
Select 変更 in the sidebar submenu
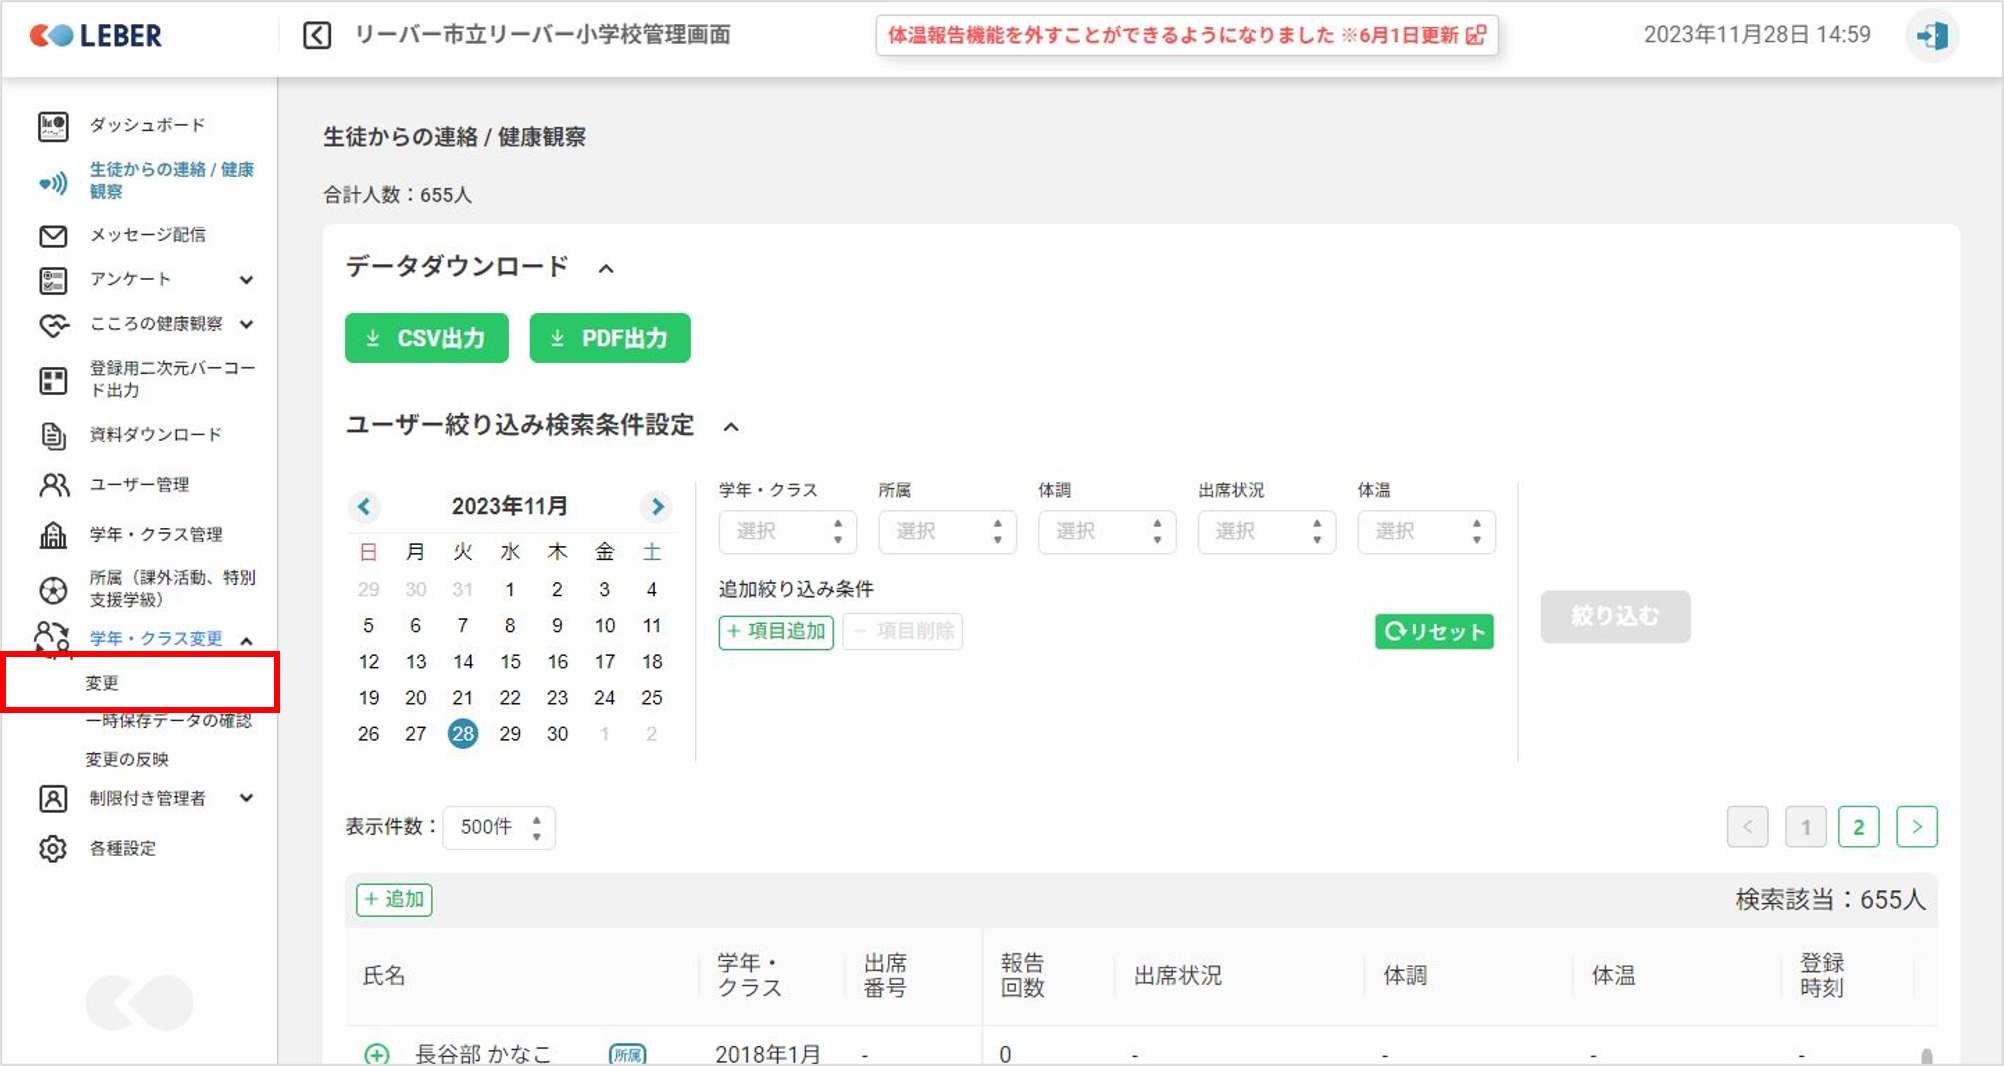click(102, 683)
